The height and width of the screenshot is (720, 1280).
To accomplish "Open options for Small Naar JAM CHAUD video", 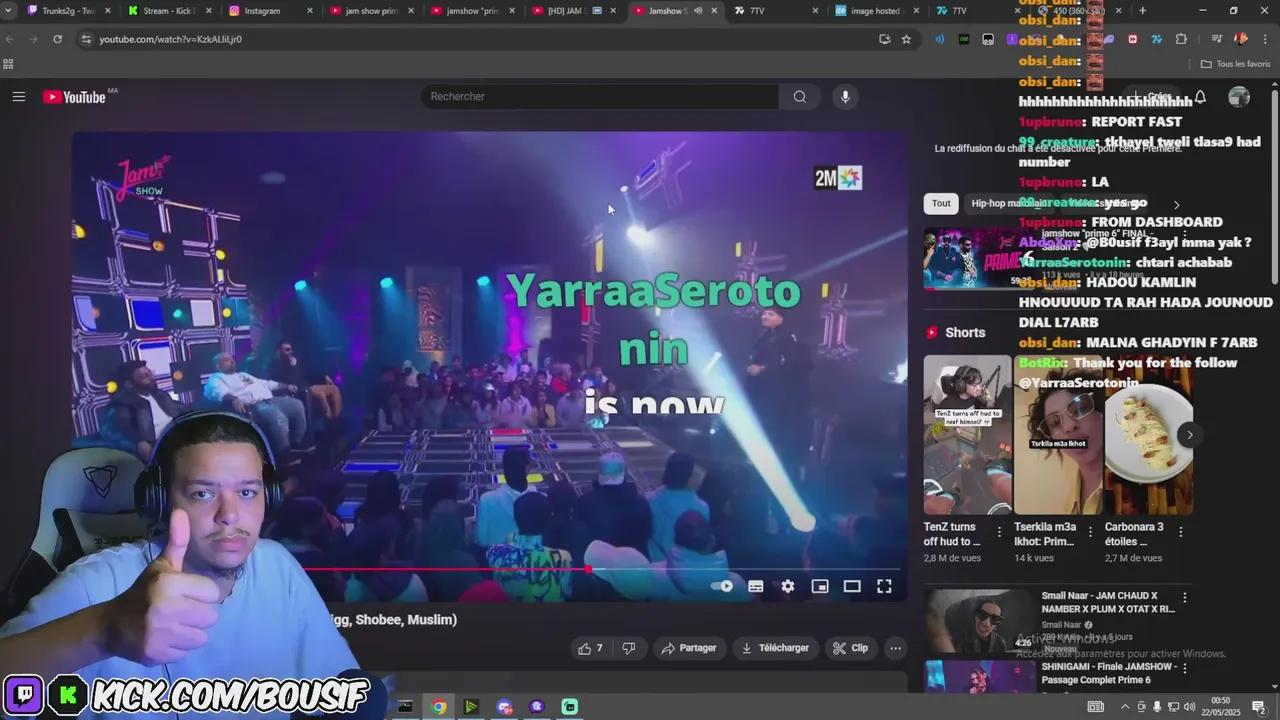I will (1185, 598).
